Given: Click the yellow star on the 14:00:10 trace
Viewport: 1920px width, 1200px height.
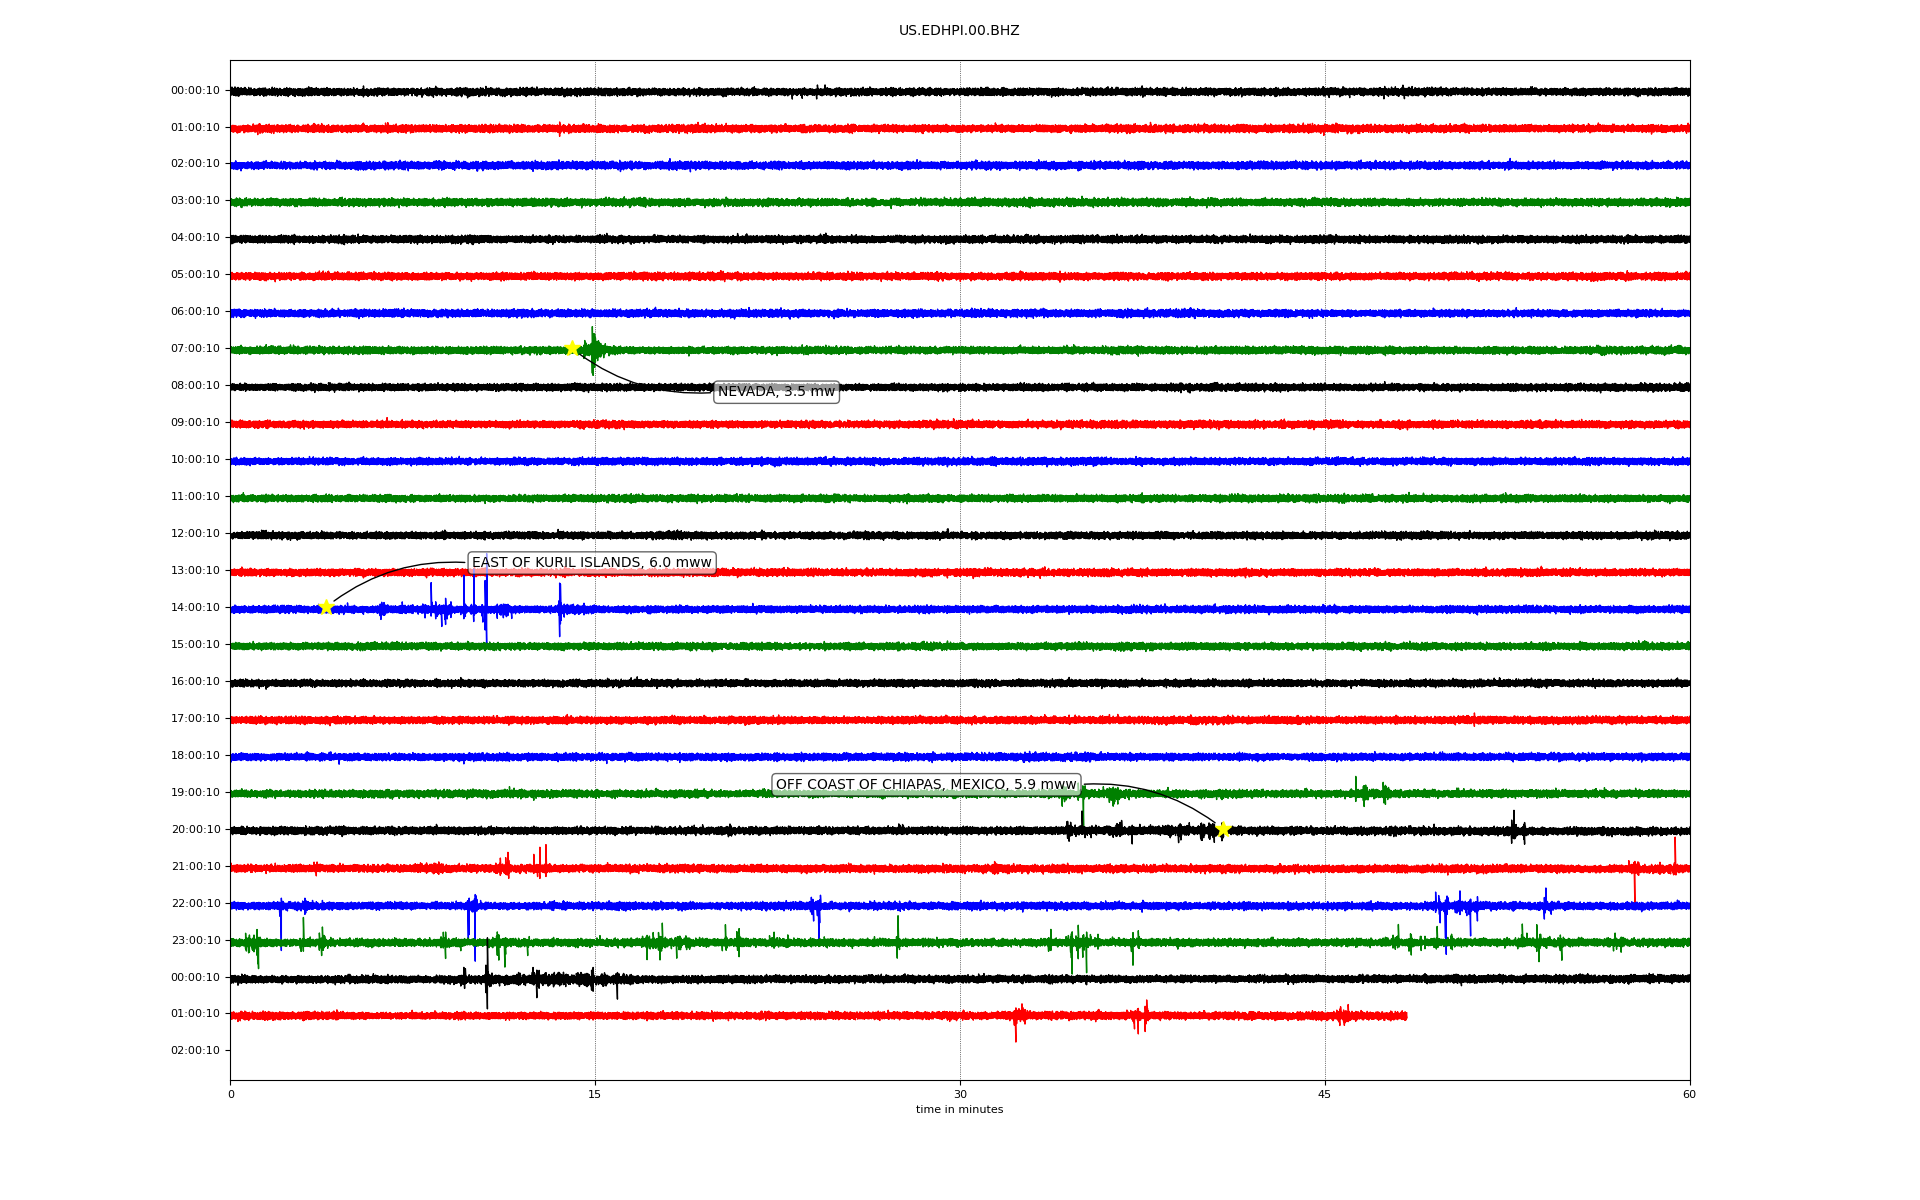Looking at the screenshot, I should (x=326, y=607).
